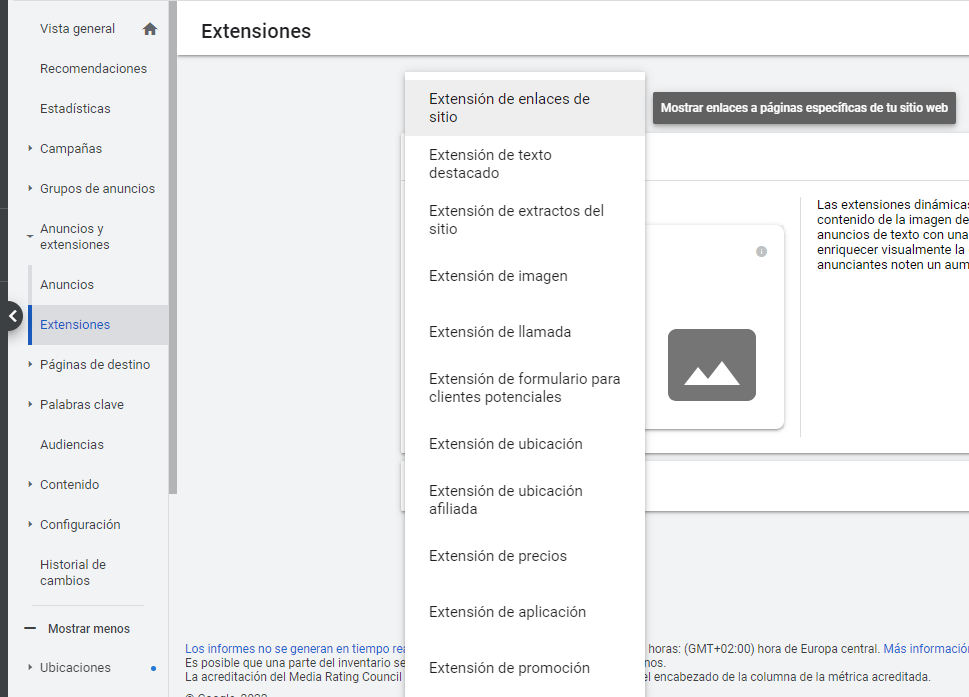The width and height of the screenshot is (969, 697).
Task: Expand the Palabras clave section
Action: coord(31,405)
